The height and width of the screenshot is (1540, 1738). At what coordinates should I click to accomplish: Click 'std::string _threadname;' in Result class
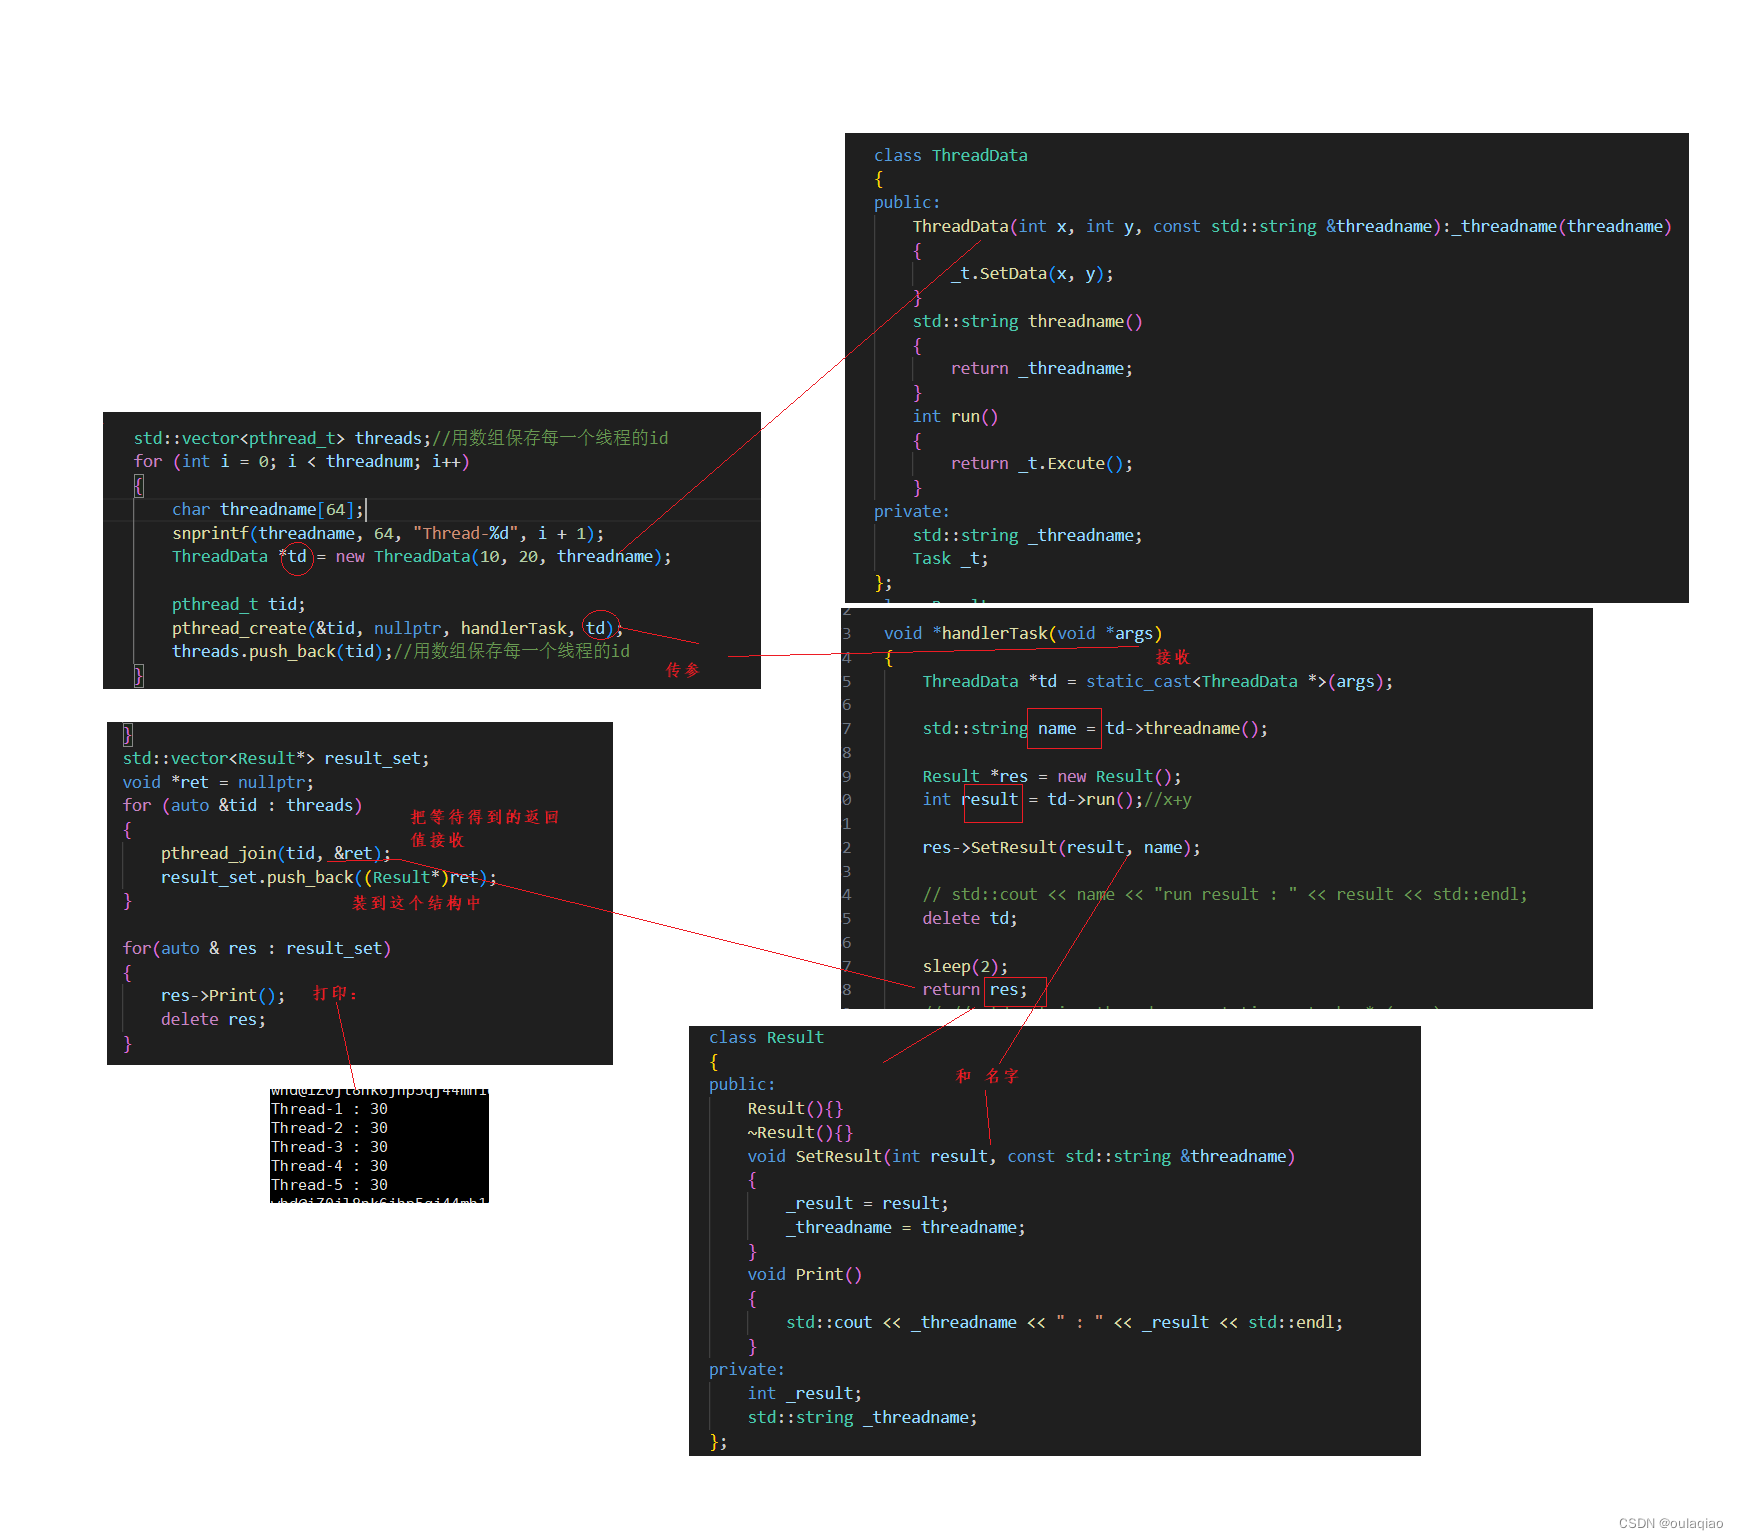click(863, 1417)
